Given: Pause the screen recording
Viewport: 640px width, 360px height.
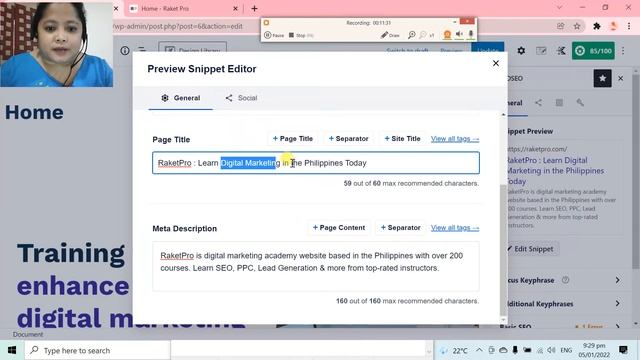Looking at the screenshot, I should coord(274,35).
